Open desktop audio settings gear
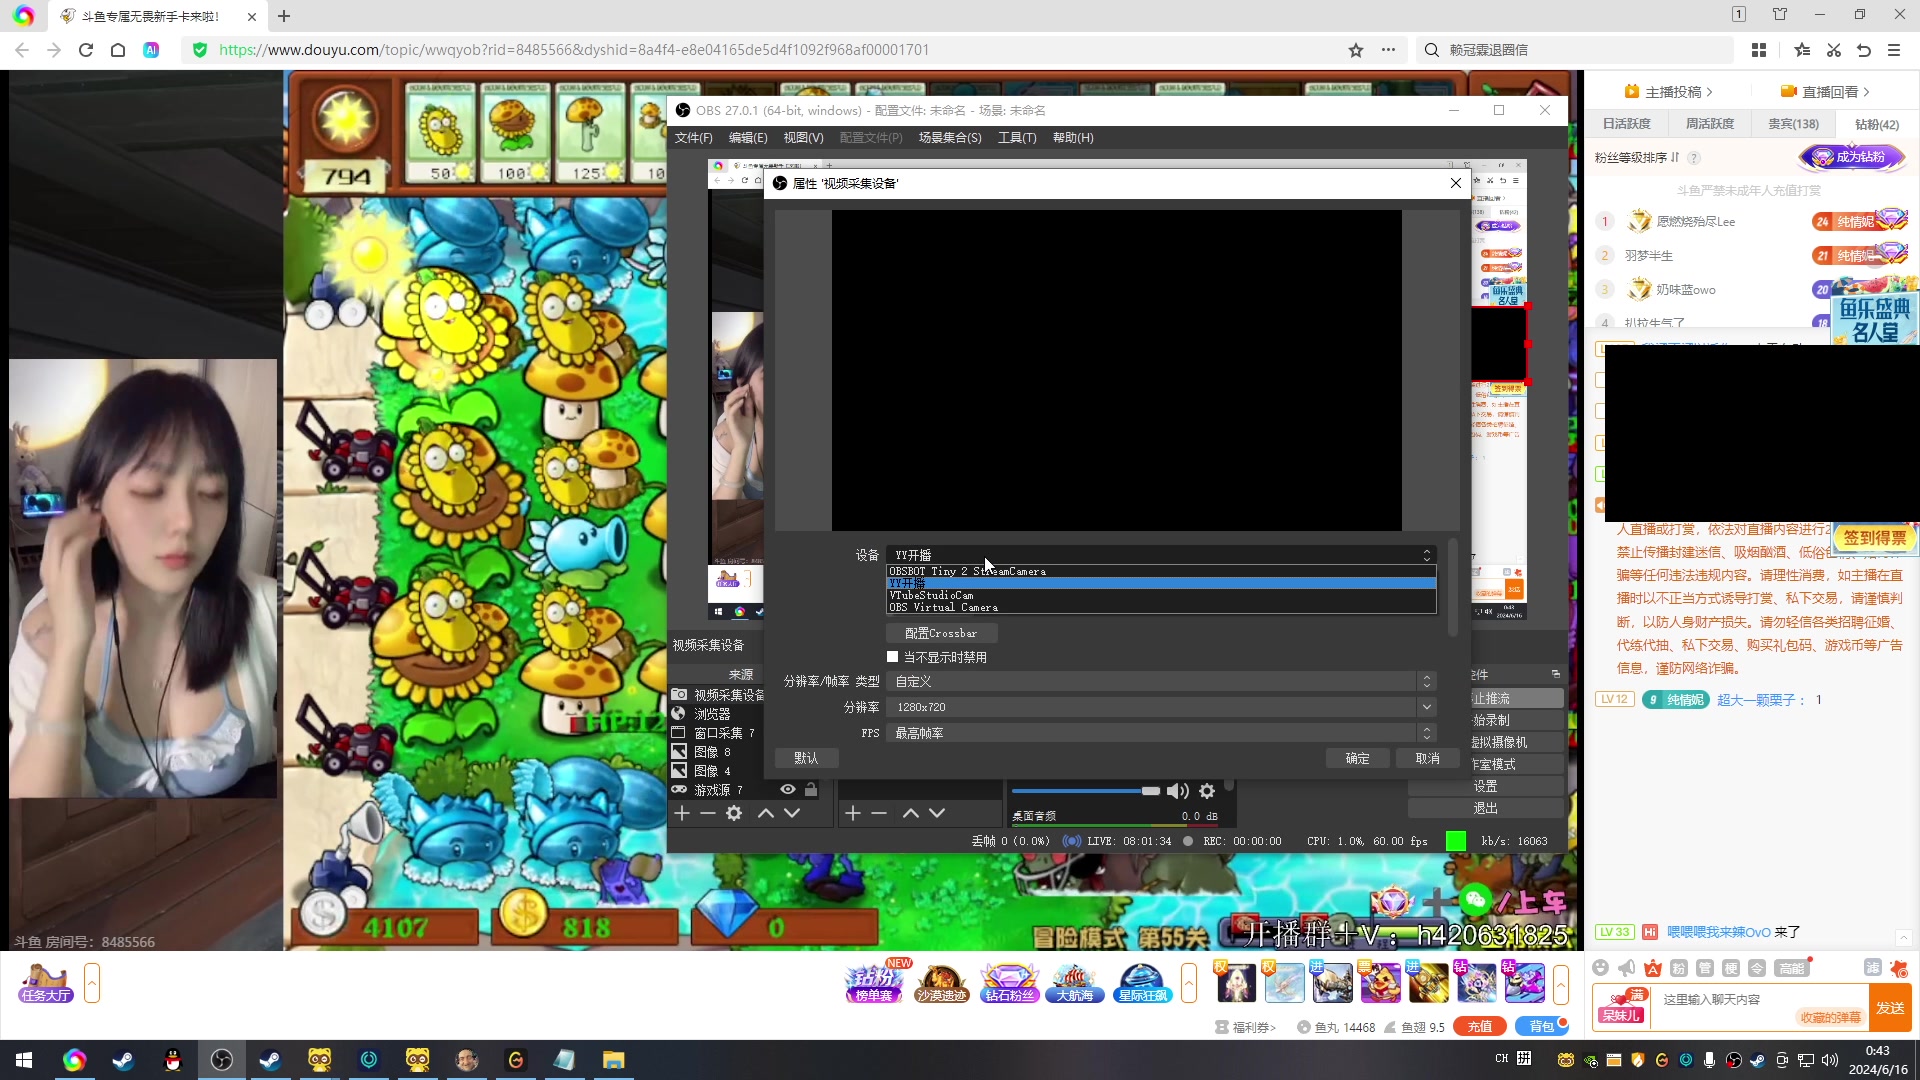The width and height of the screenshot is (1920, 1080). [1207, 791]
